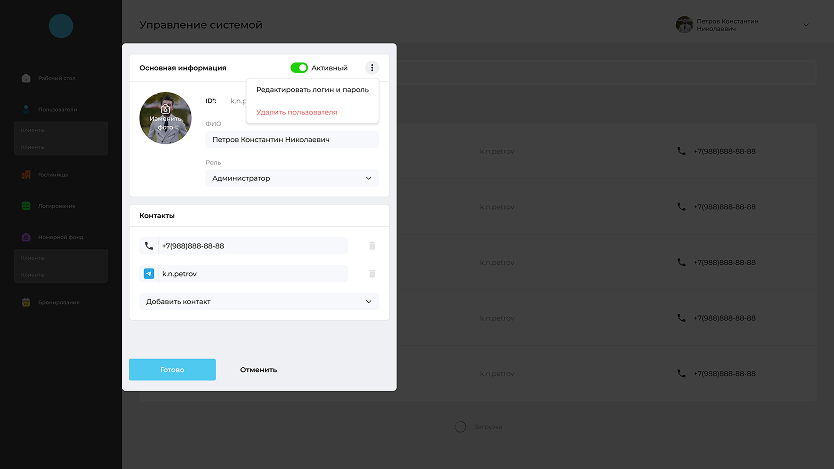Click the camera icon on the profile photo

click(x=165, y=109)
